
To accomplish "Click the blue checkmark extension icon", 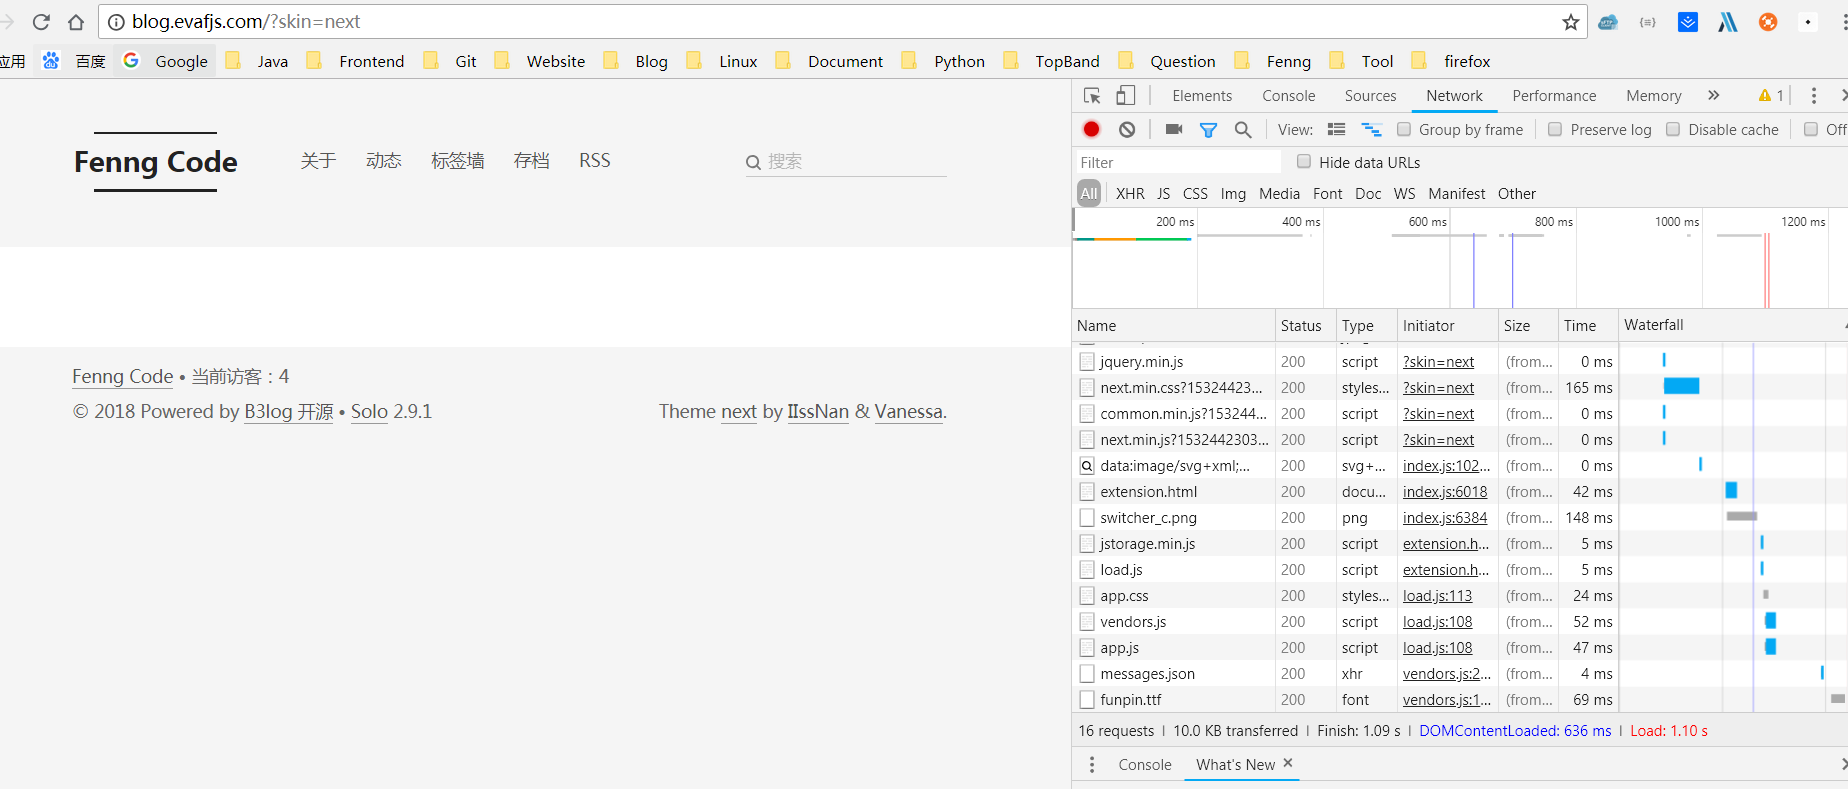I will [1688, 22].
